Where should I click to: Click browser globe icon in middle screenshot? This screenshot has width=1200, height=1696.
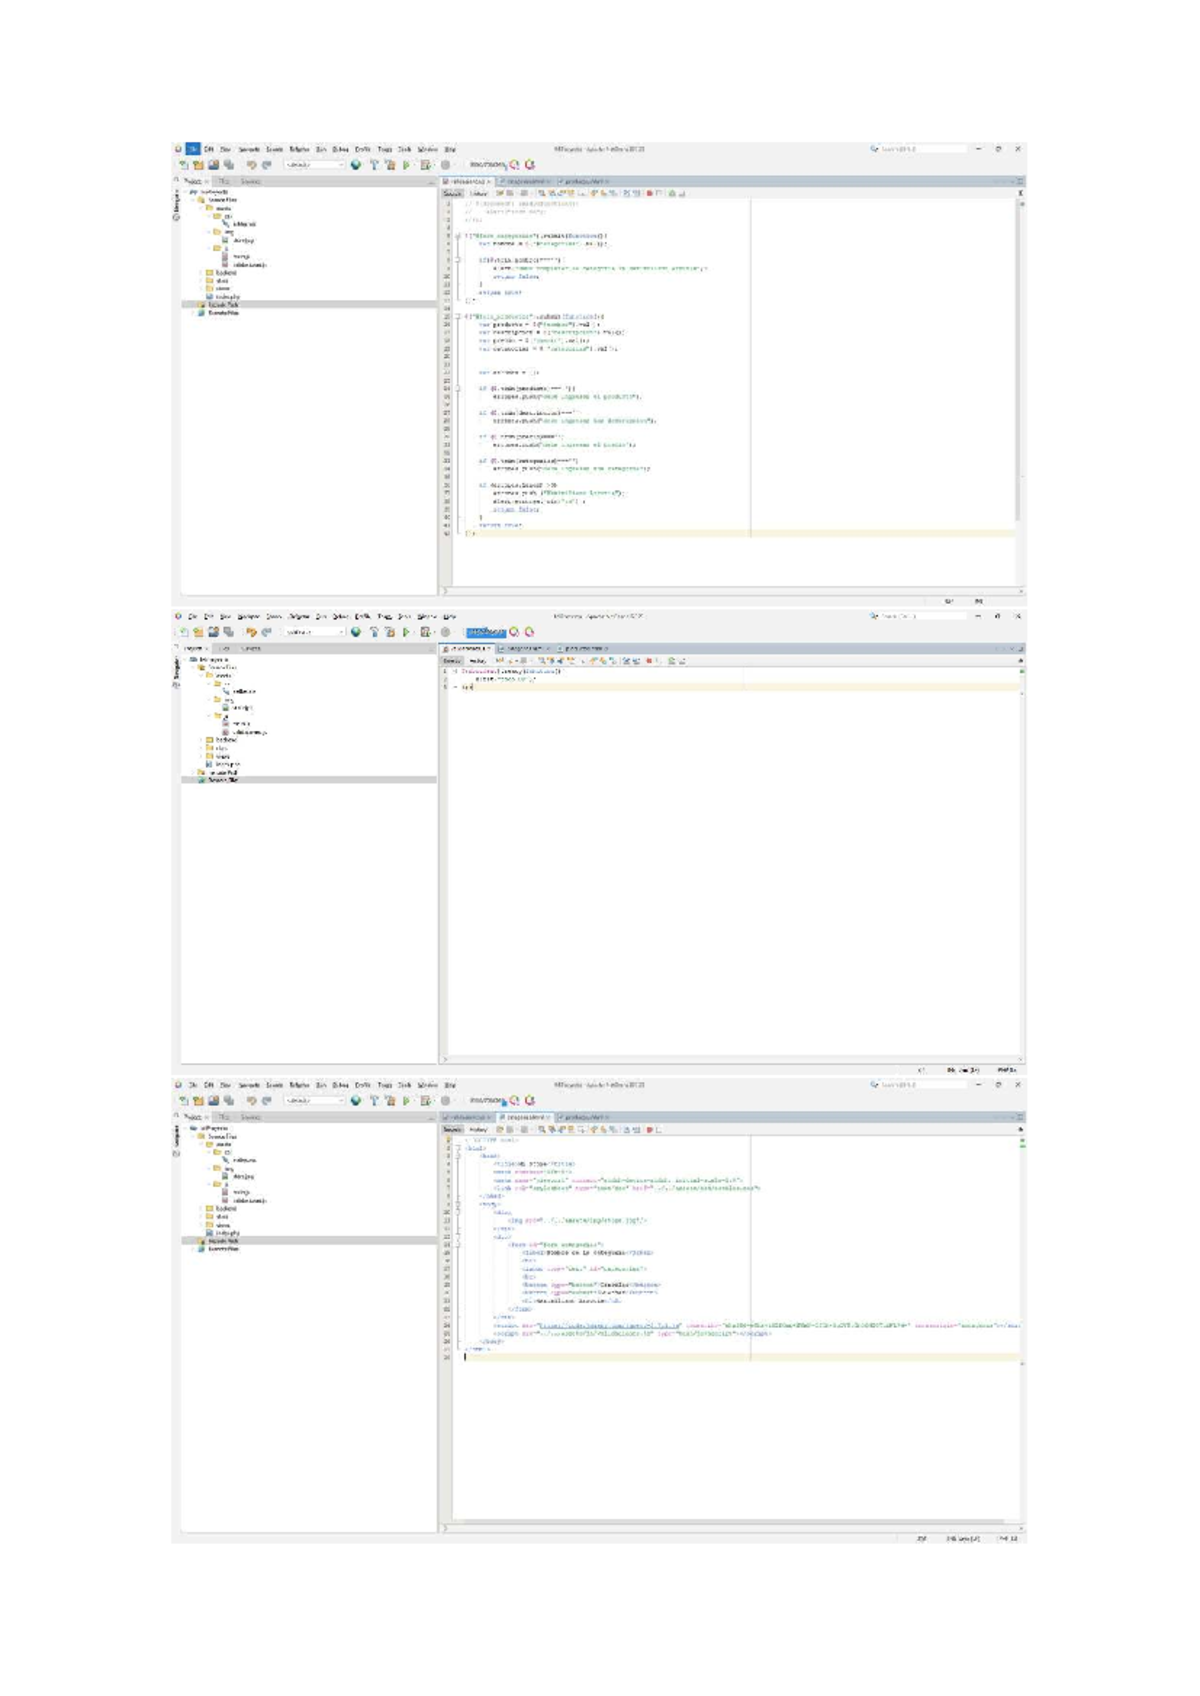355,632
